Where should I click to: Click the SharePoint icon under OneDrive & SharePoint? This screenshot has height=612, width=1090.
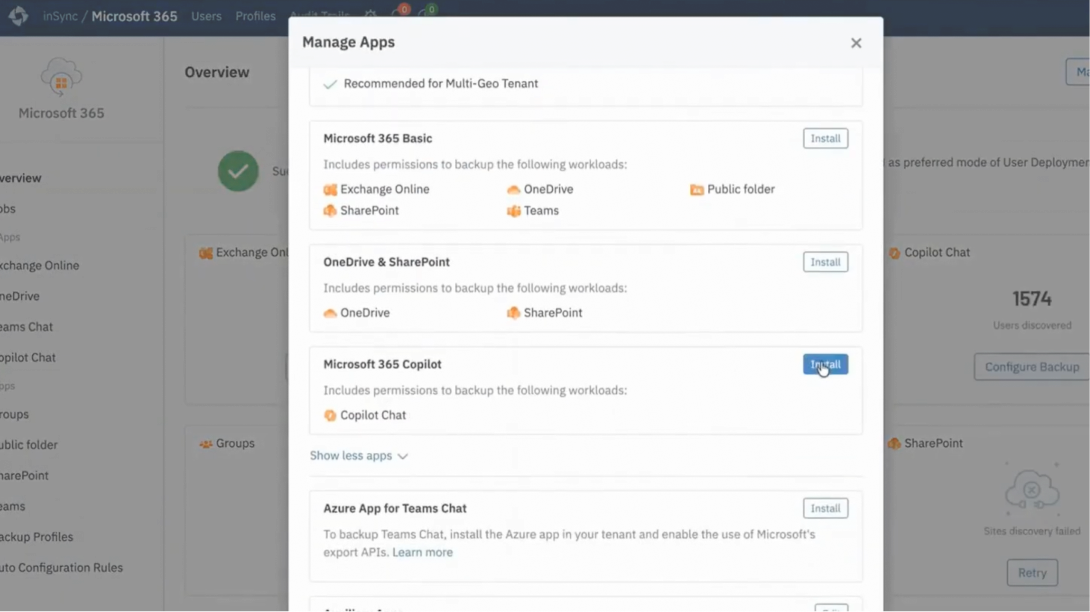514,313
